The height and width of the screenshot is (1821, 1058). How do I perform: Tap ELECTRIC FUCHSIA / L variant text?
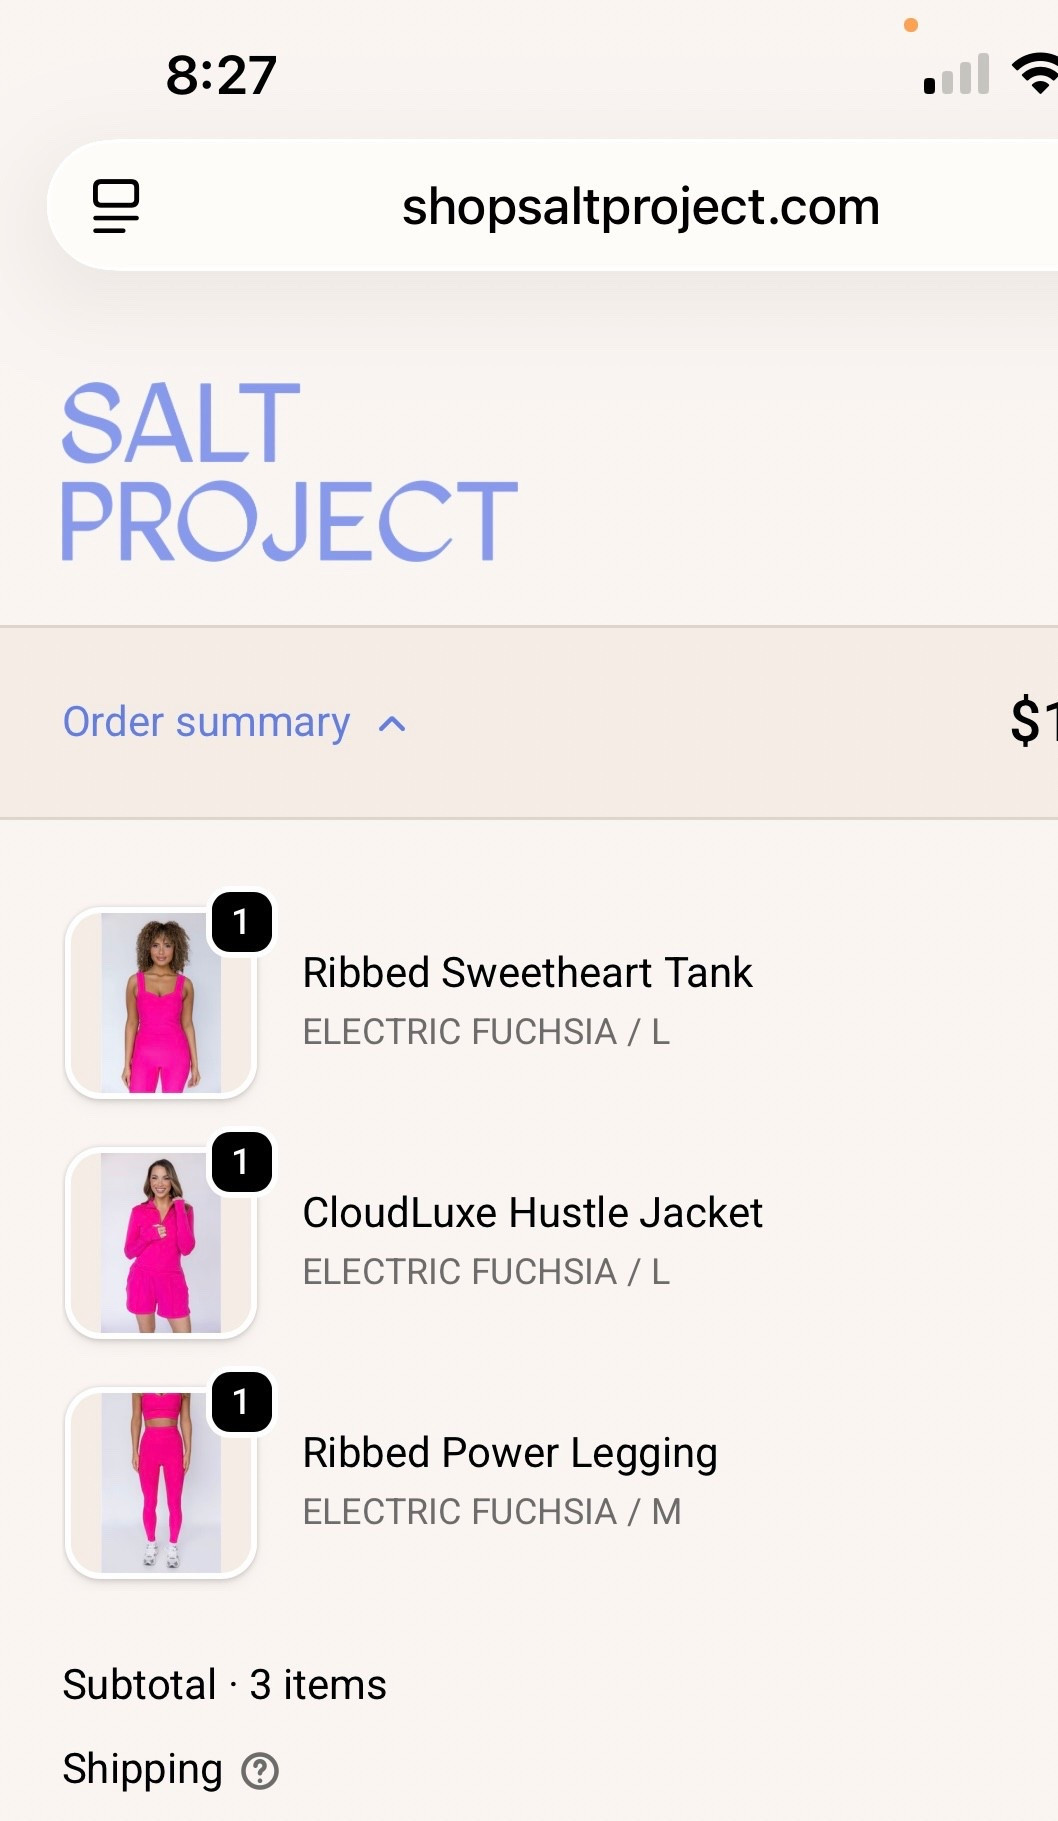click(486, 1031)
